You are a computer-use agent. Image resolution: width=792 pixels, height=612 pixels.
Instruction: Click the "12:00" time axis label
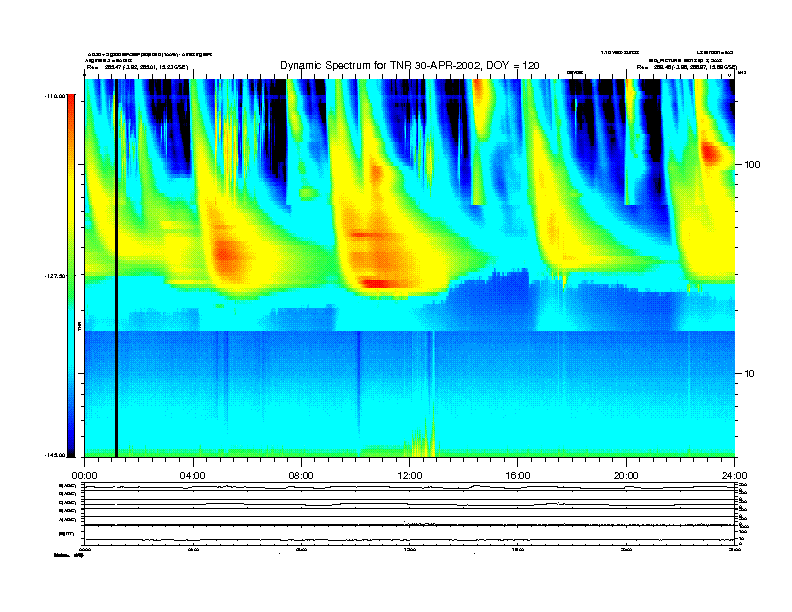(x=410, y=476)
